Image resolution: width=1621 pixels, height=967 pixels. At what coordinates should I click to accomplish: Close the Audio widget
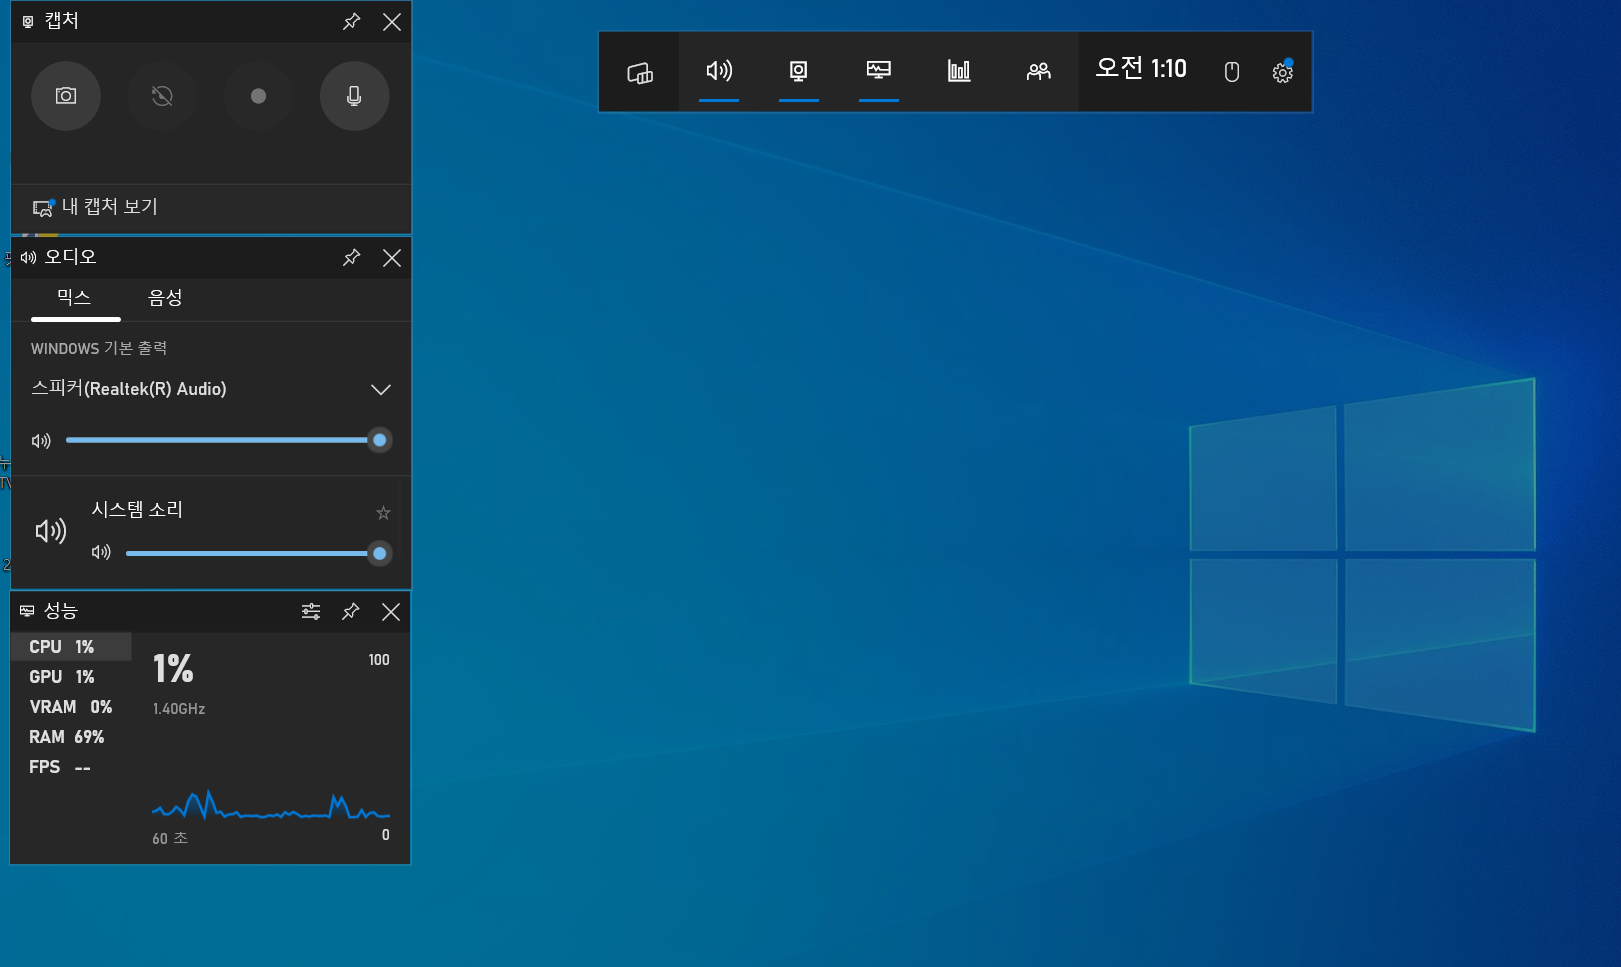pyautogui.click(x=392, y=258)
